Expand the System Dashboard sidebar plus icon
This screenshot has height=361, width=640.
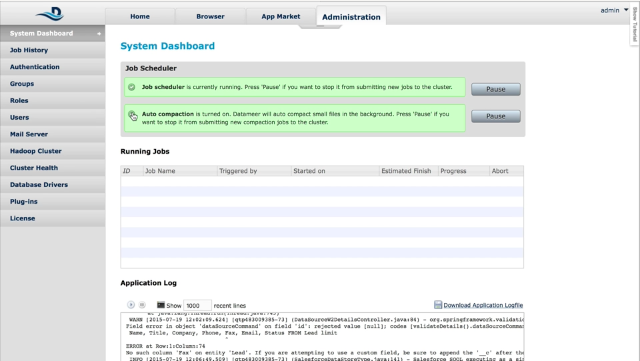point(99,33)
